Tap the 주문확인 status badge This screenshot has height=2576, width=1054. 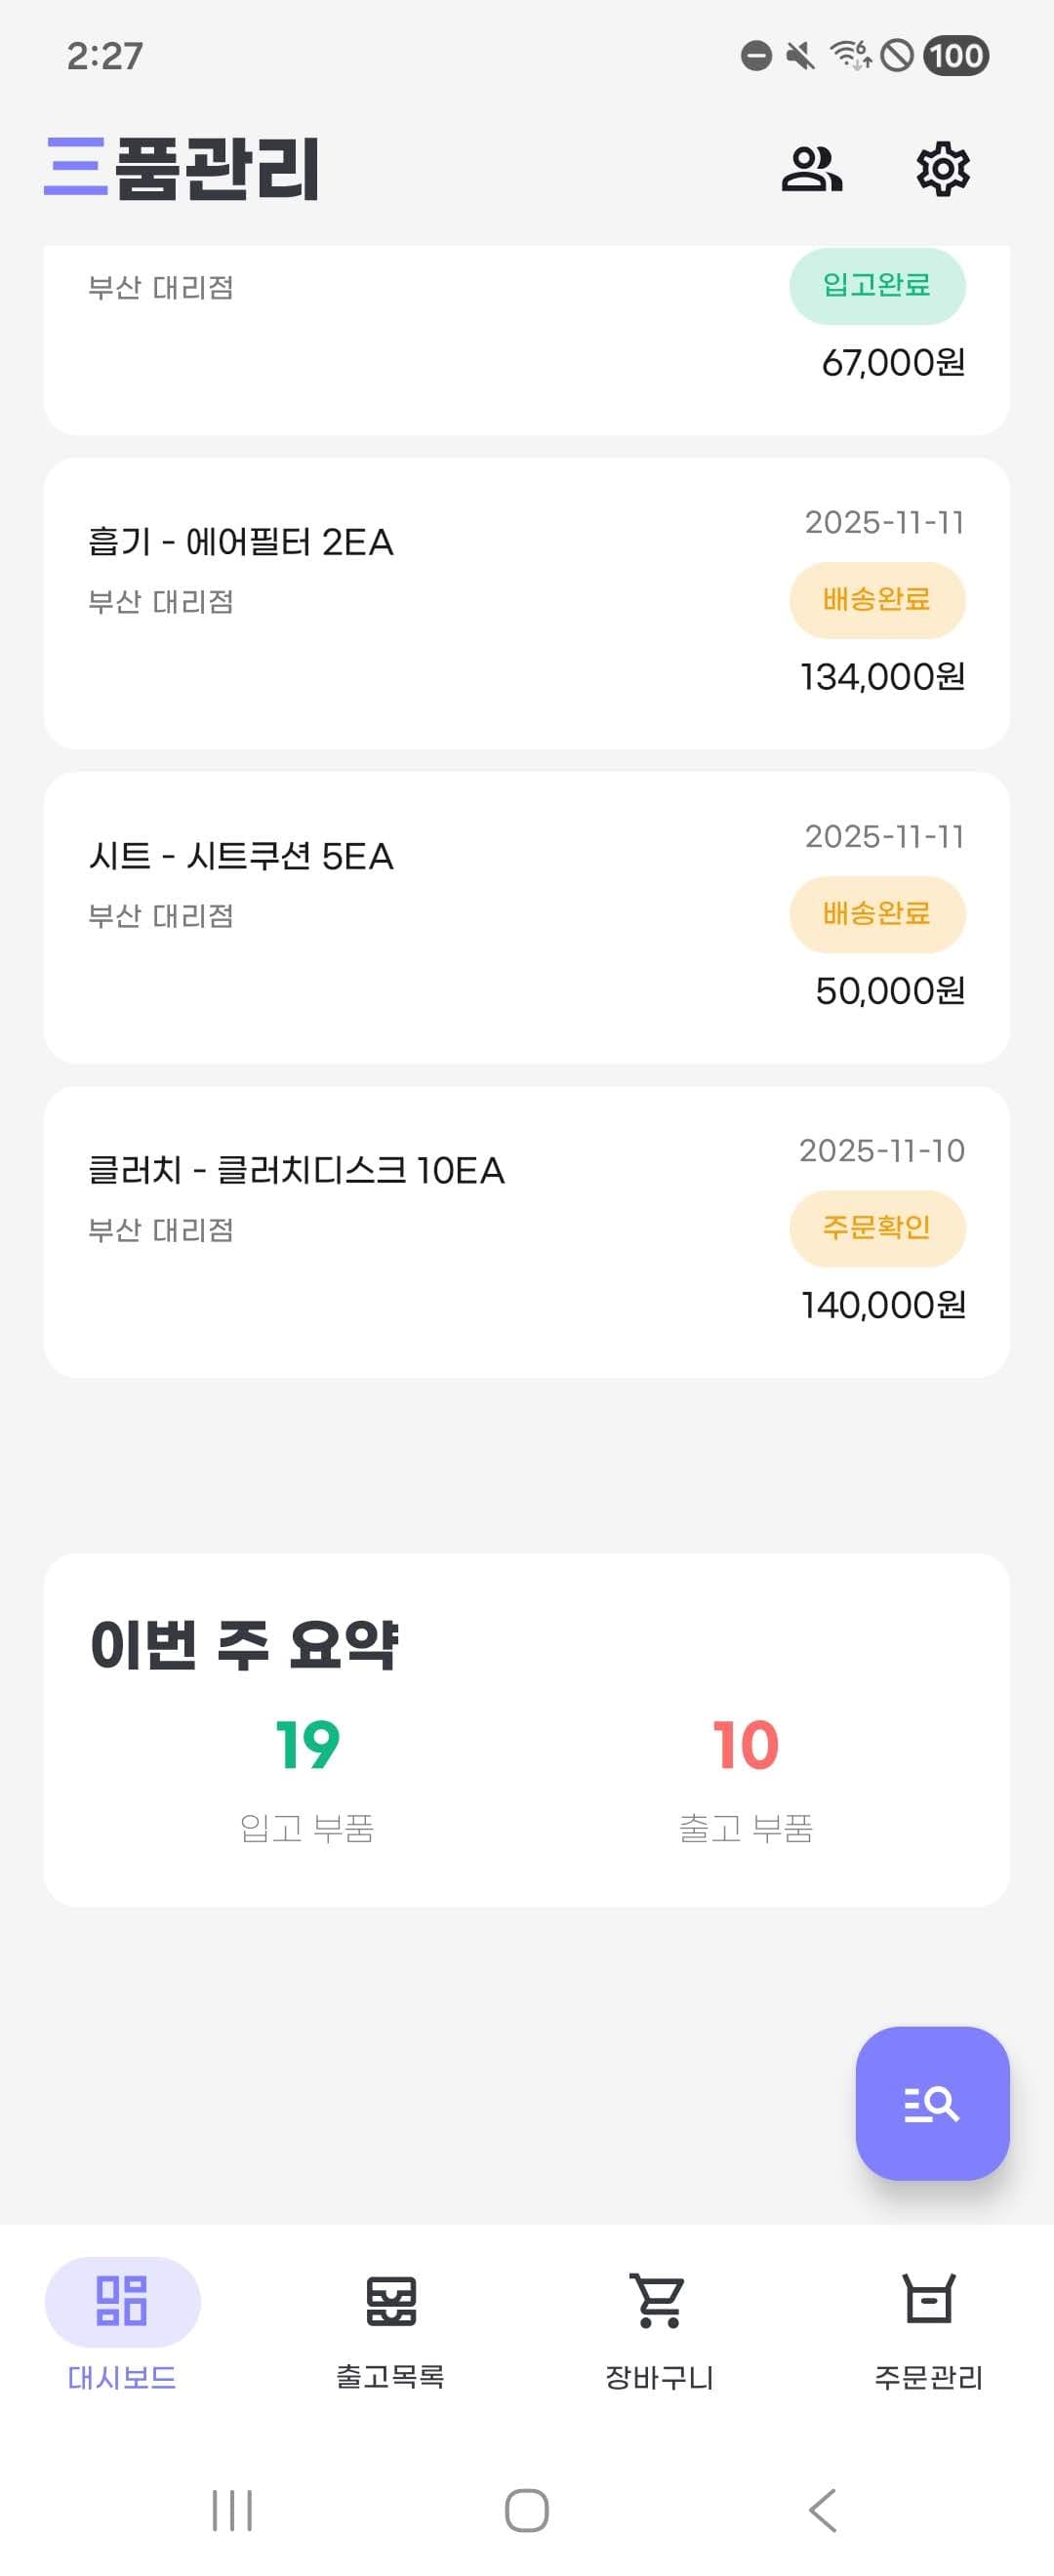877,1228
